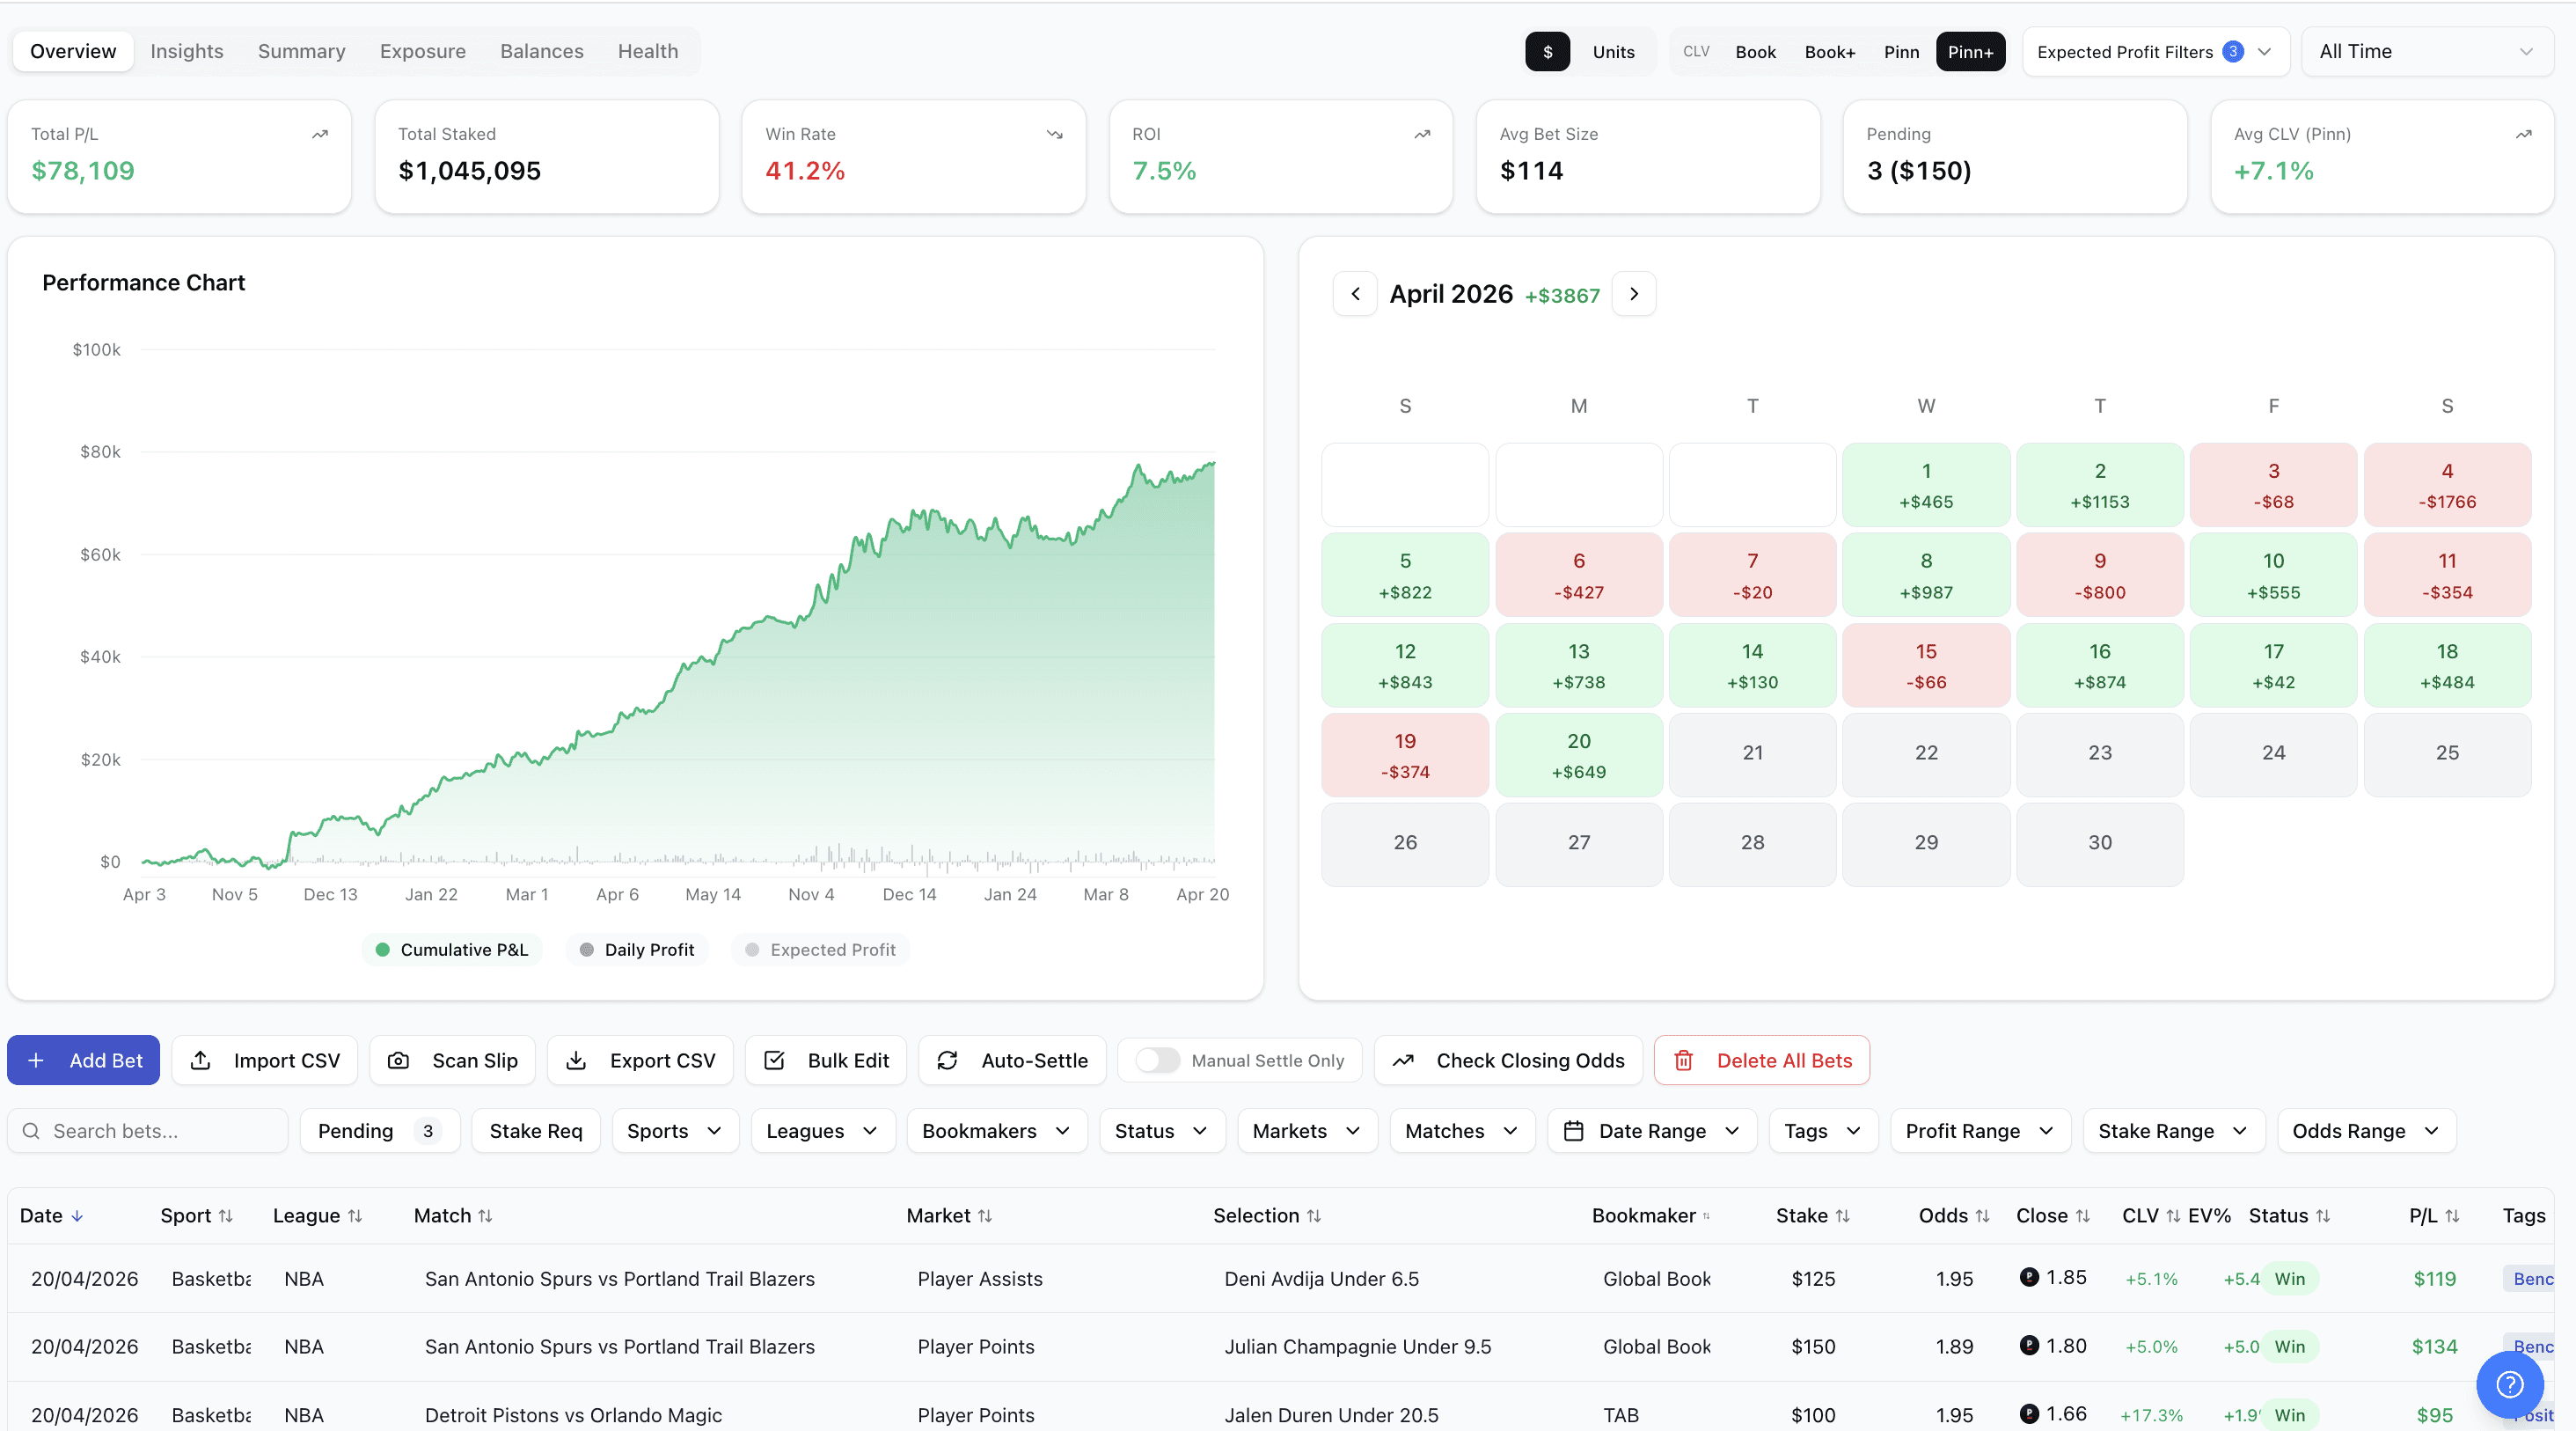The width and height of the screenshot is (2576, 1431).
Task: Toggle Manual Settle Only switch
Action: (x=1157, y=1060)
